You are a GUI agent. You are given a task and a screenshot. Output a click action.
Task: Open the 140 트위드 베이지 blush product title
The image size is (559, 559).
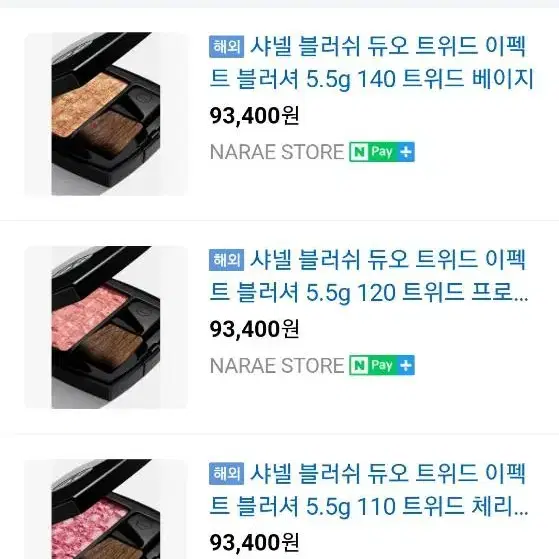pos(371,63)
